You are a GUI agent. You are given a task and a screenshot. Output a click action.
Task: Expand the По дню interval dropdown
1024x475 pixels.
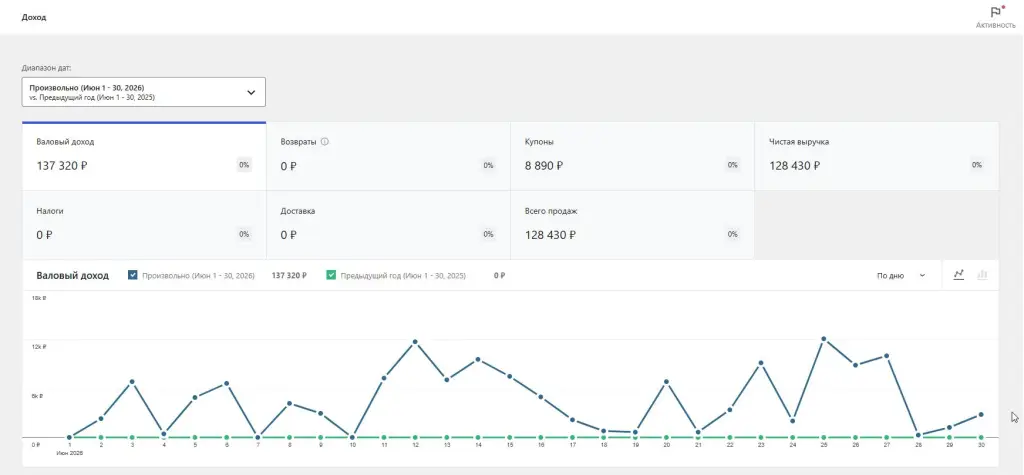point(901,276)
